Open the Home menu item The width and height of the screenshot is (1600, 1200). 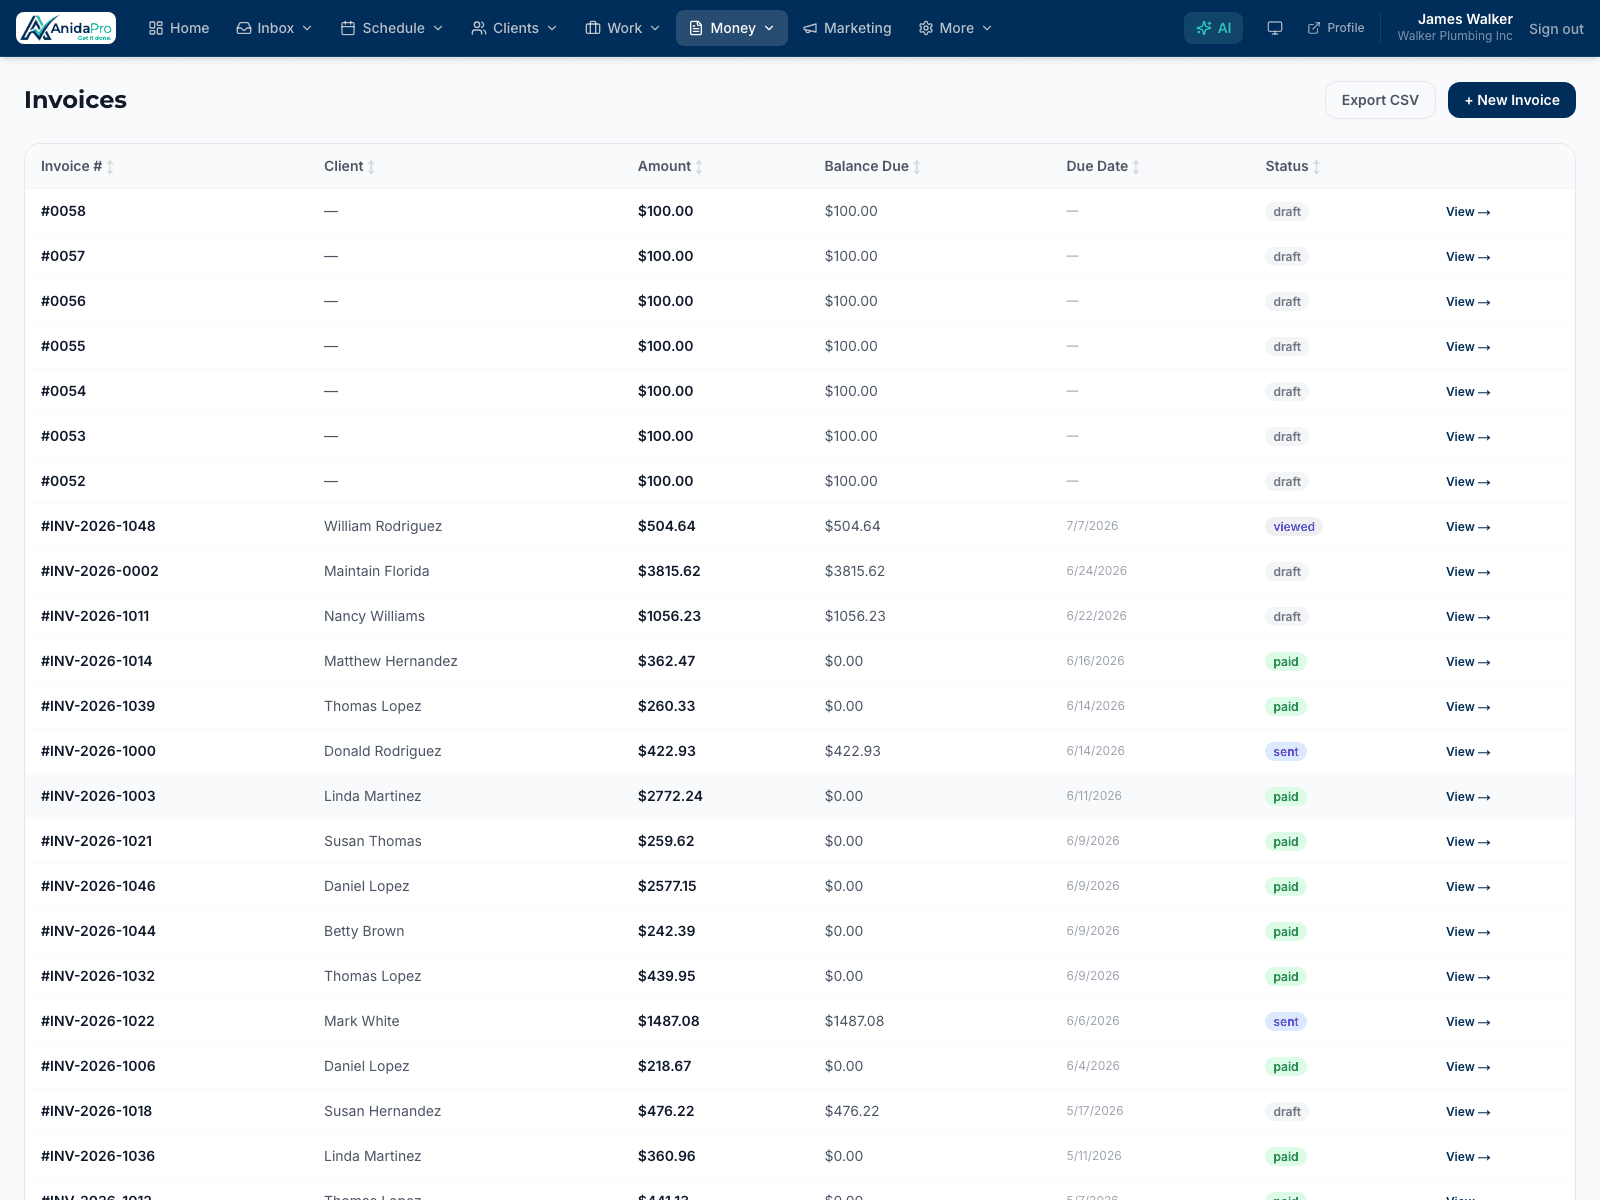tap(179, 28)
